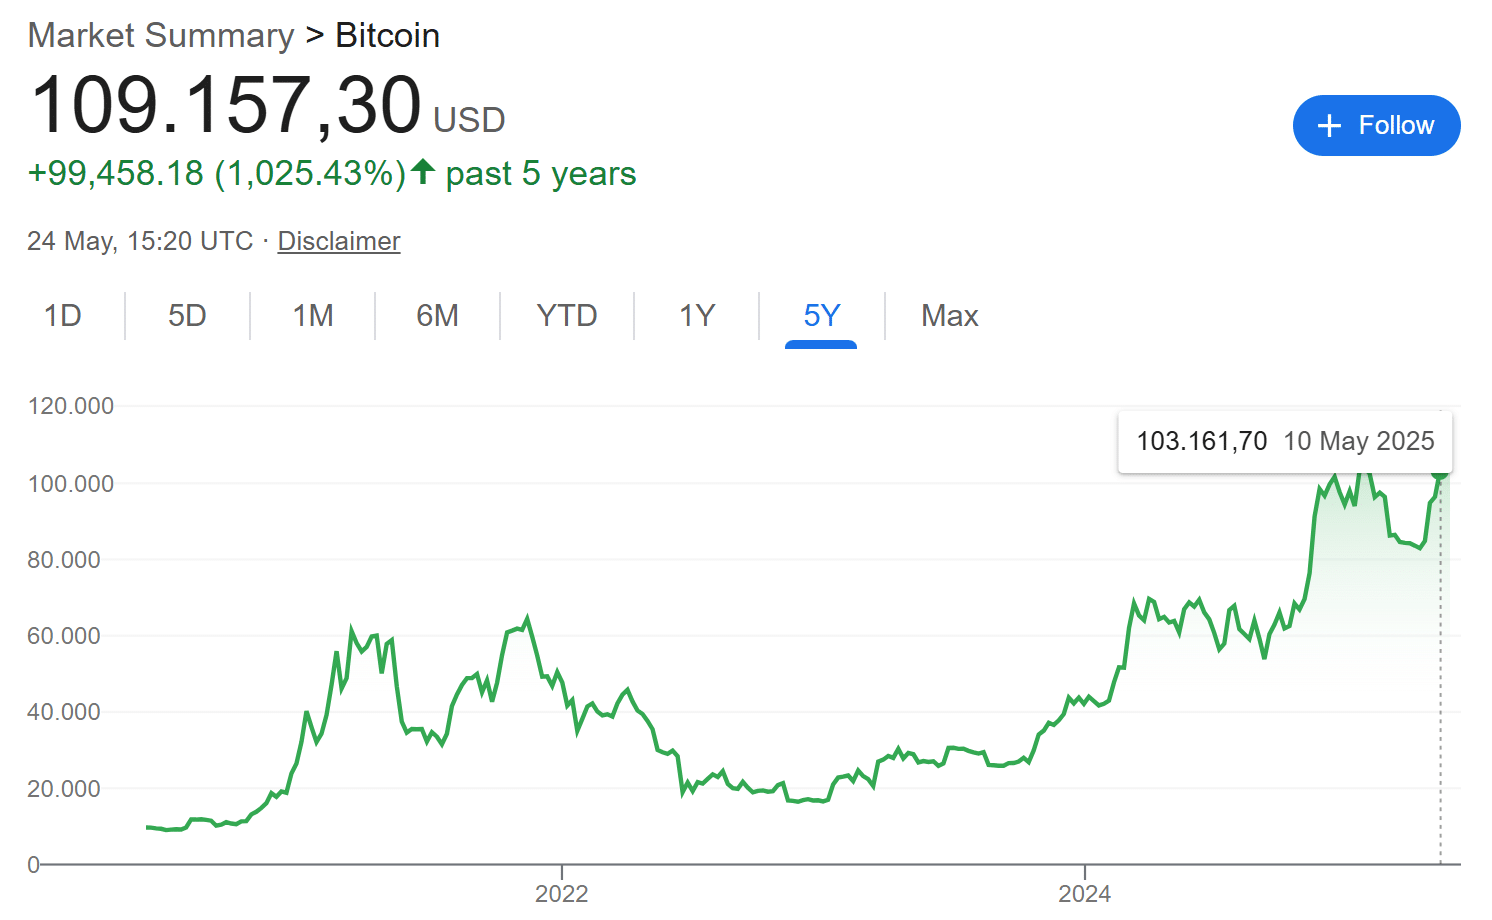Show the 1Y chart range
Screen dimensions: 1492x920
tap(697, 316)
